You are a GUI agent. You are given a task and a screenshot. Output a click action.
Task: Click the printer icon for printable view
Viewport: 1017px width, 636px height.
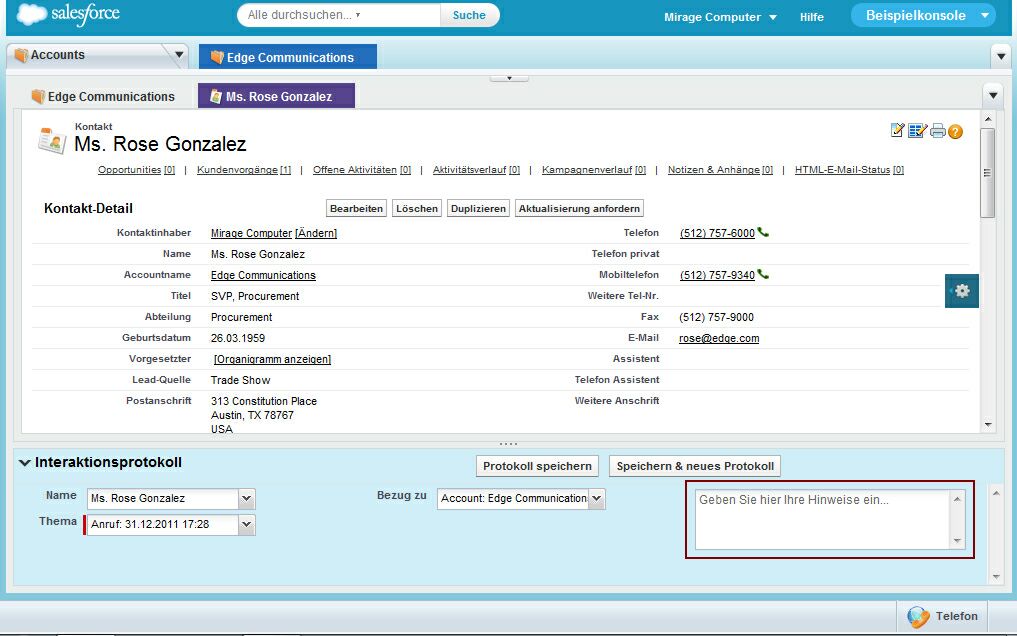point(937,131)
